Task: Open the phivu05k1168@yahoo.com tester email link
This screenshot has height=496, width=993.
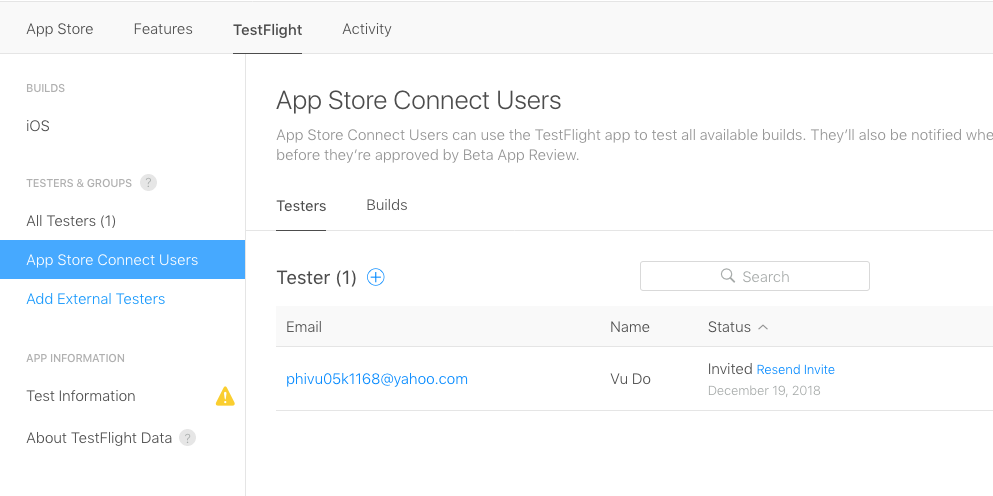Action: 377,379
